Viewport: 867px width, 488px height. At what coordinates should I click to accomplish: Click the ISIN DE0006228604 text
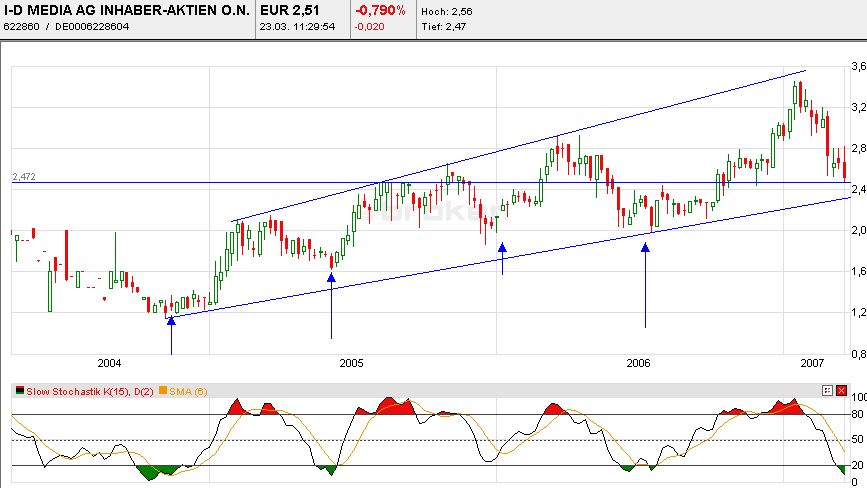pyautogui.click(x=92, y=27)
